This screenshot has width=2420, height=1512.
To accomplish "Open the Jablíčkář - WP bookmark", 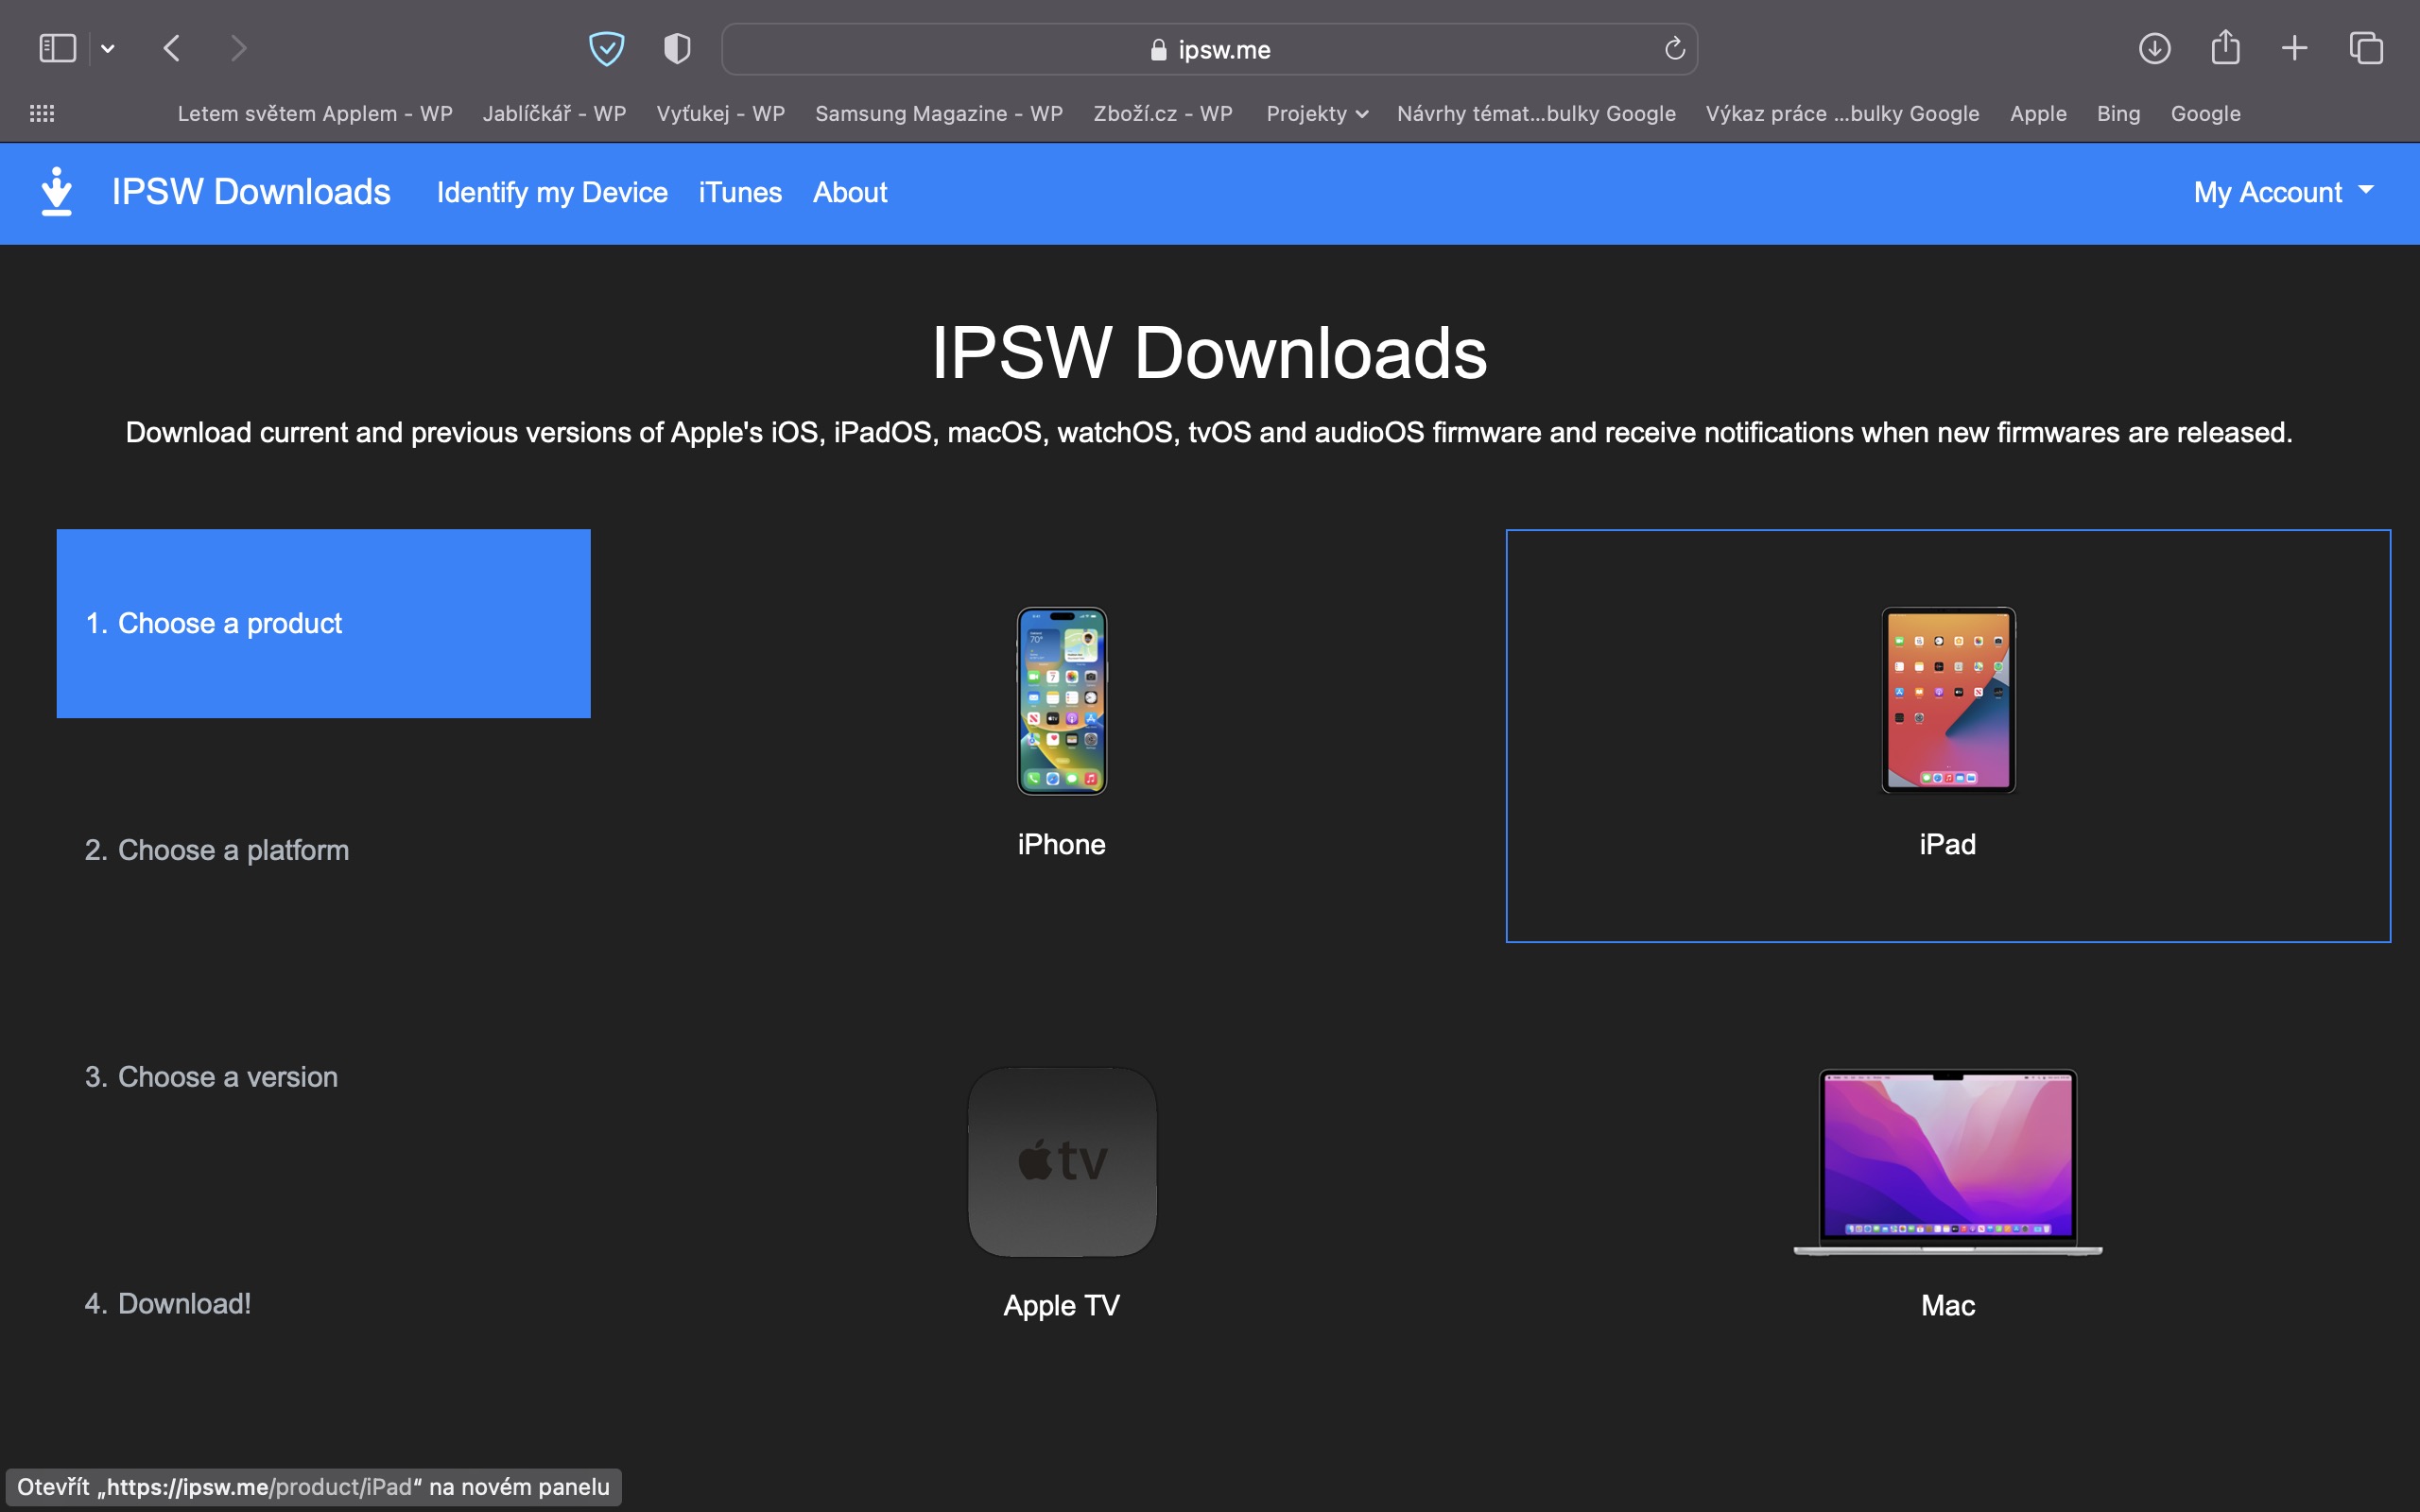I will [554, 113].
